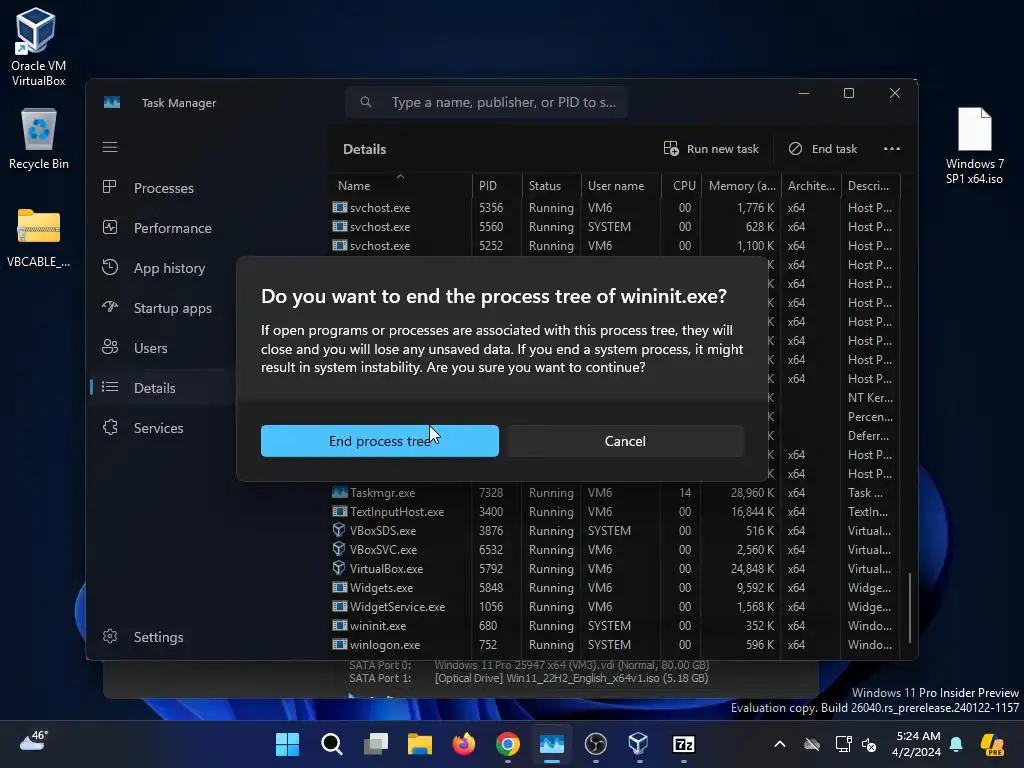Open the Services puzzle icon in sidebar
The image size is (1024, 768).
pyautogui.click(x=110, y=427)
